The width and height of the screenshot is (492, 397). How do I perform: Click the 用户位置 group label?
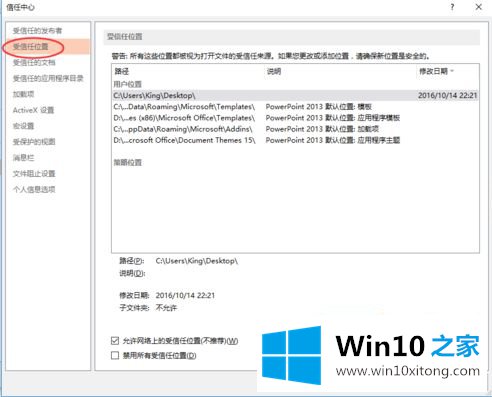128,84
